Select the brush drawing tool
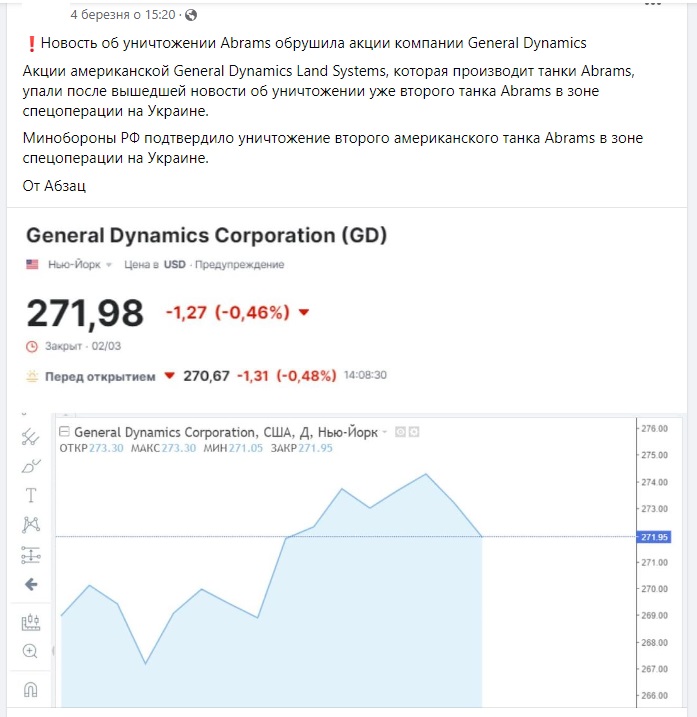The height and width of the screenshot is (717, 697). click(31, 466)
